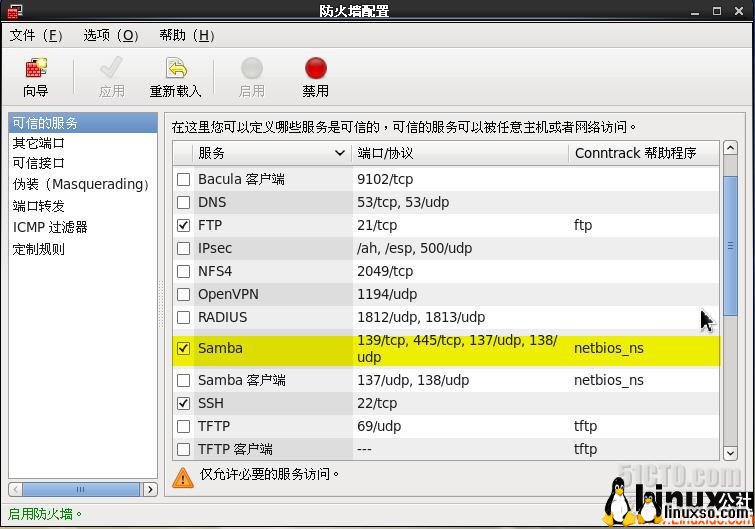
Task: Click the 1194/udp port cell
Action: point(387,294)
